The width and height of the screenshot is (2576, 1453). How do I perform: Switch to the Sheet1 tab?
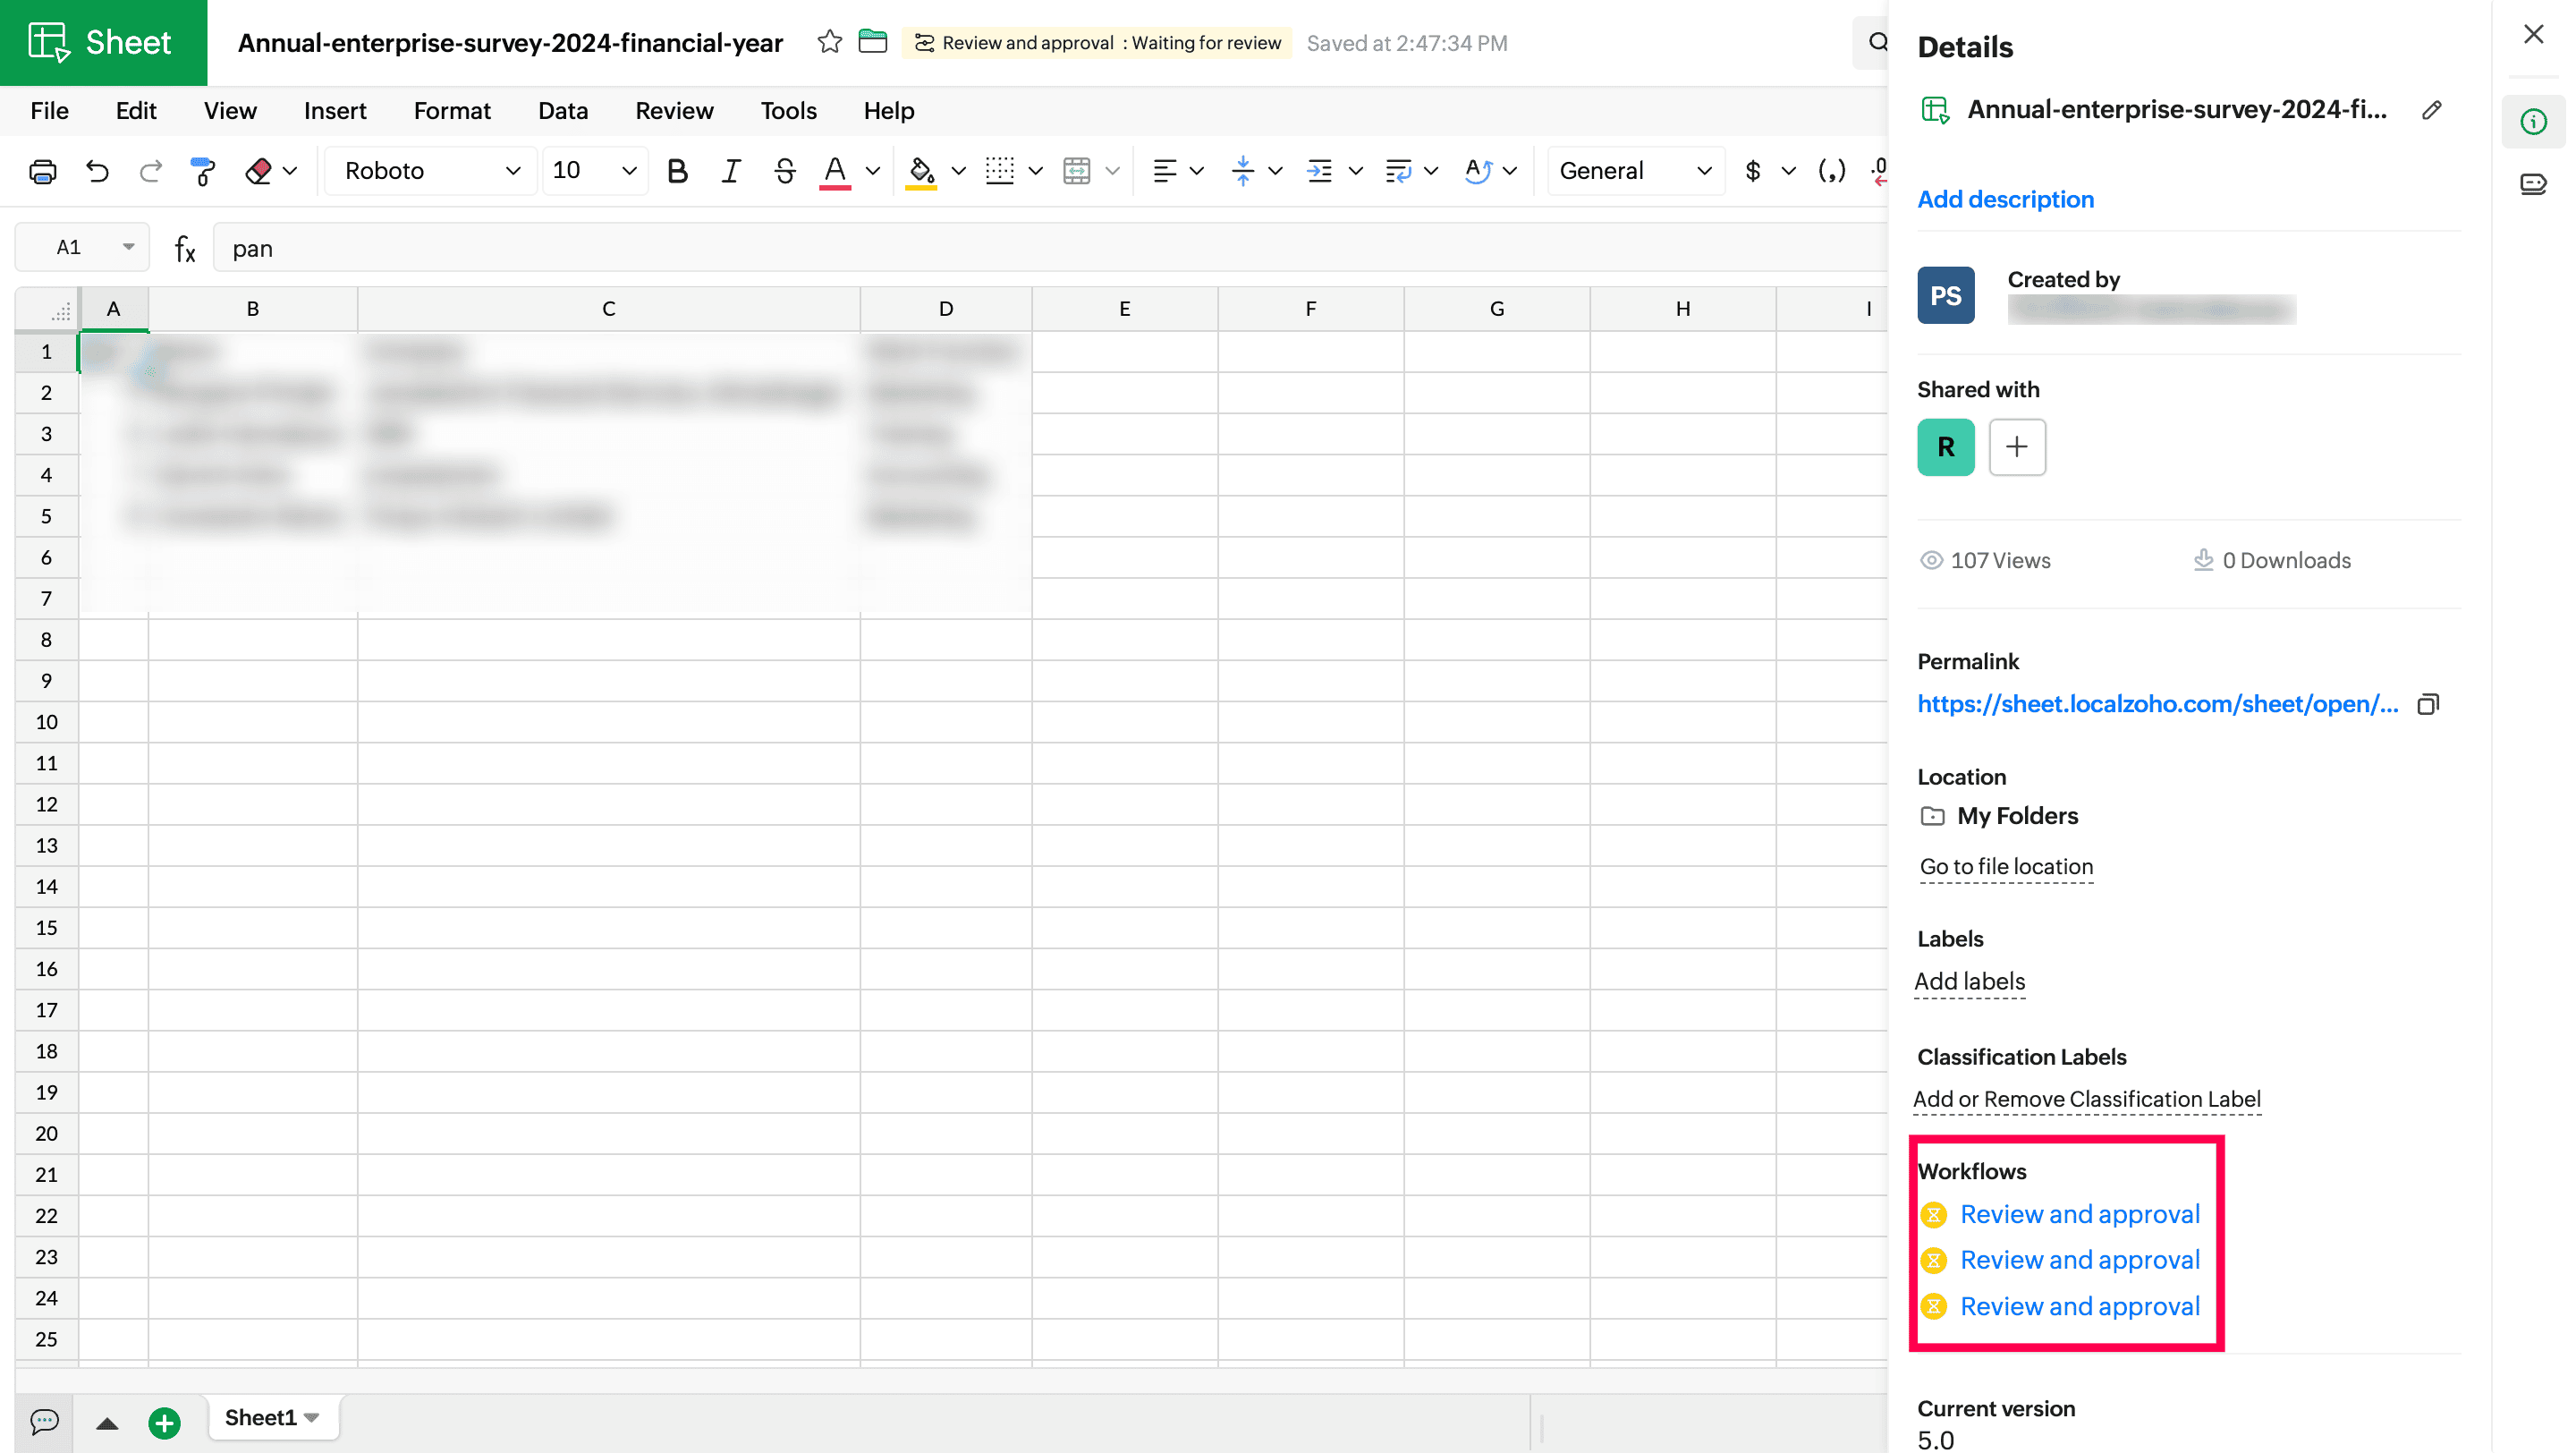click(261, 1417)
